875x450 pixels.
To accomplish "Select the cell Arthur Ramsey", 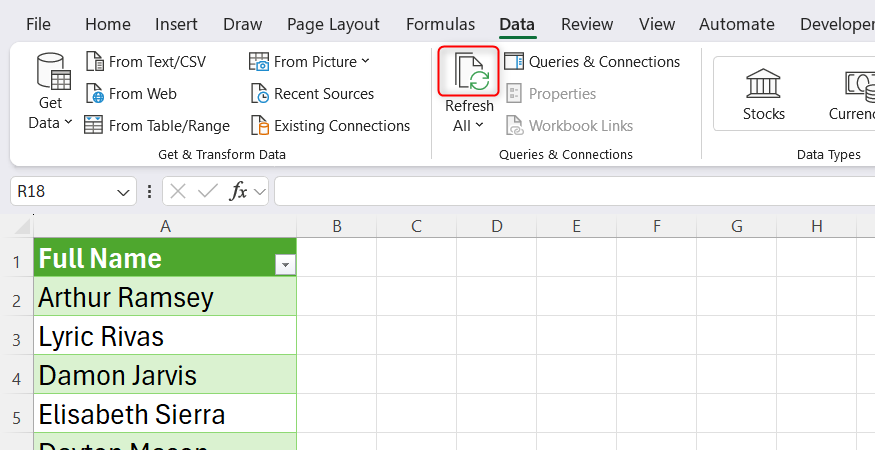I will click(165, 296).
